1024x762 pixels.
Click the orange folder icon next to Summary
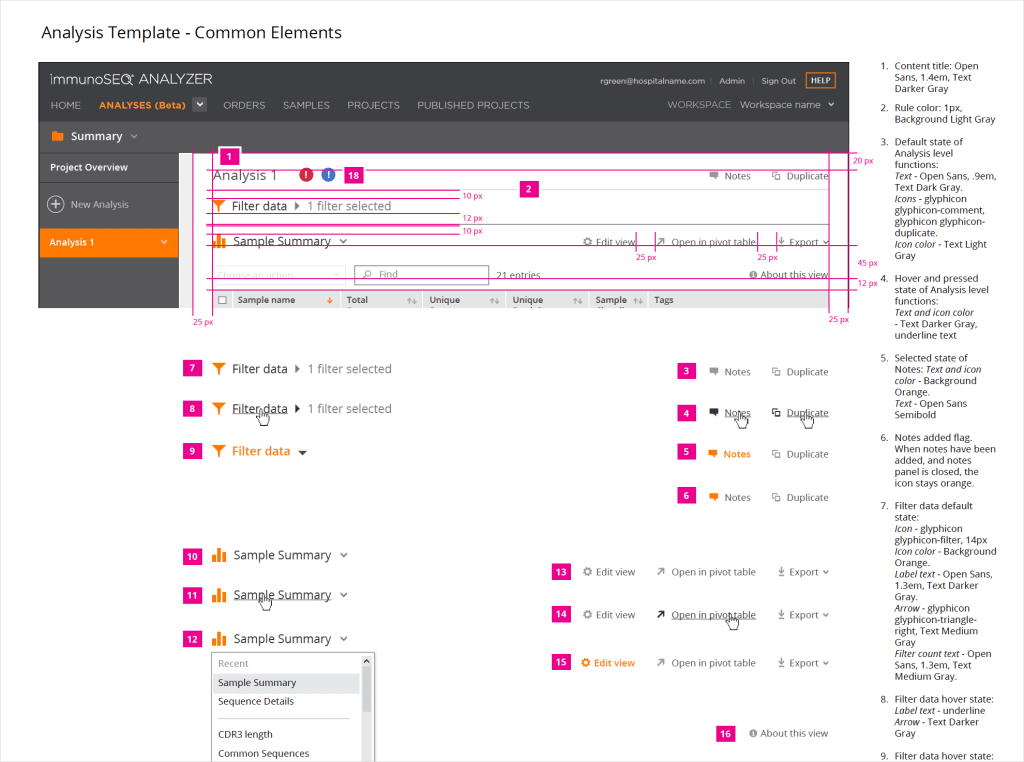pyautogui.click(x=57, y=136)
